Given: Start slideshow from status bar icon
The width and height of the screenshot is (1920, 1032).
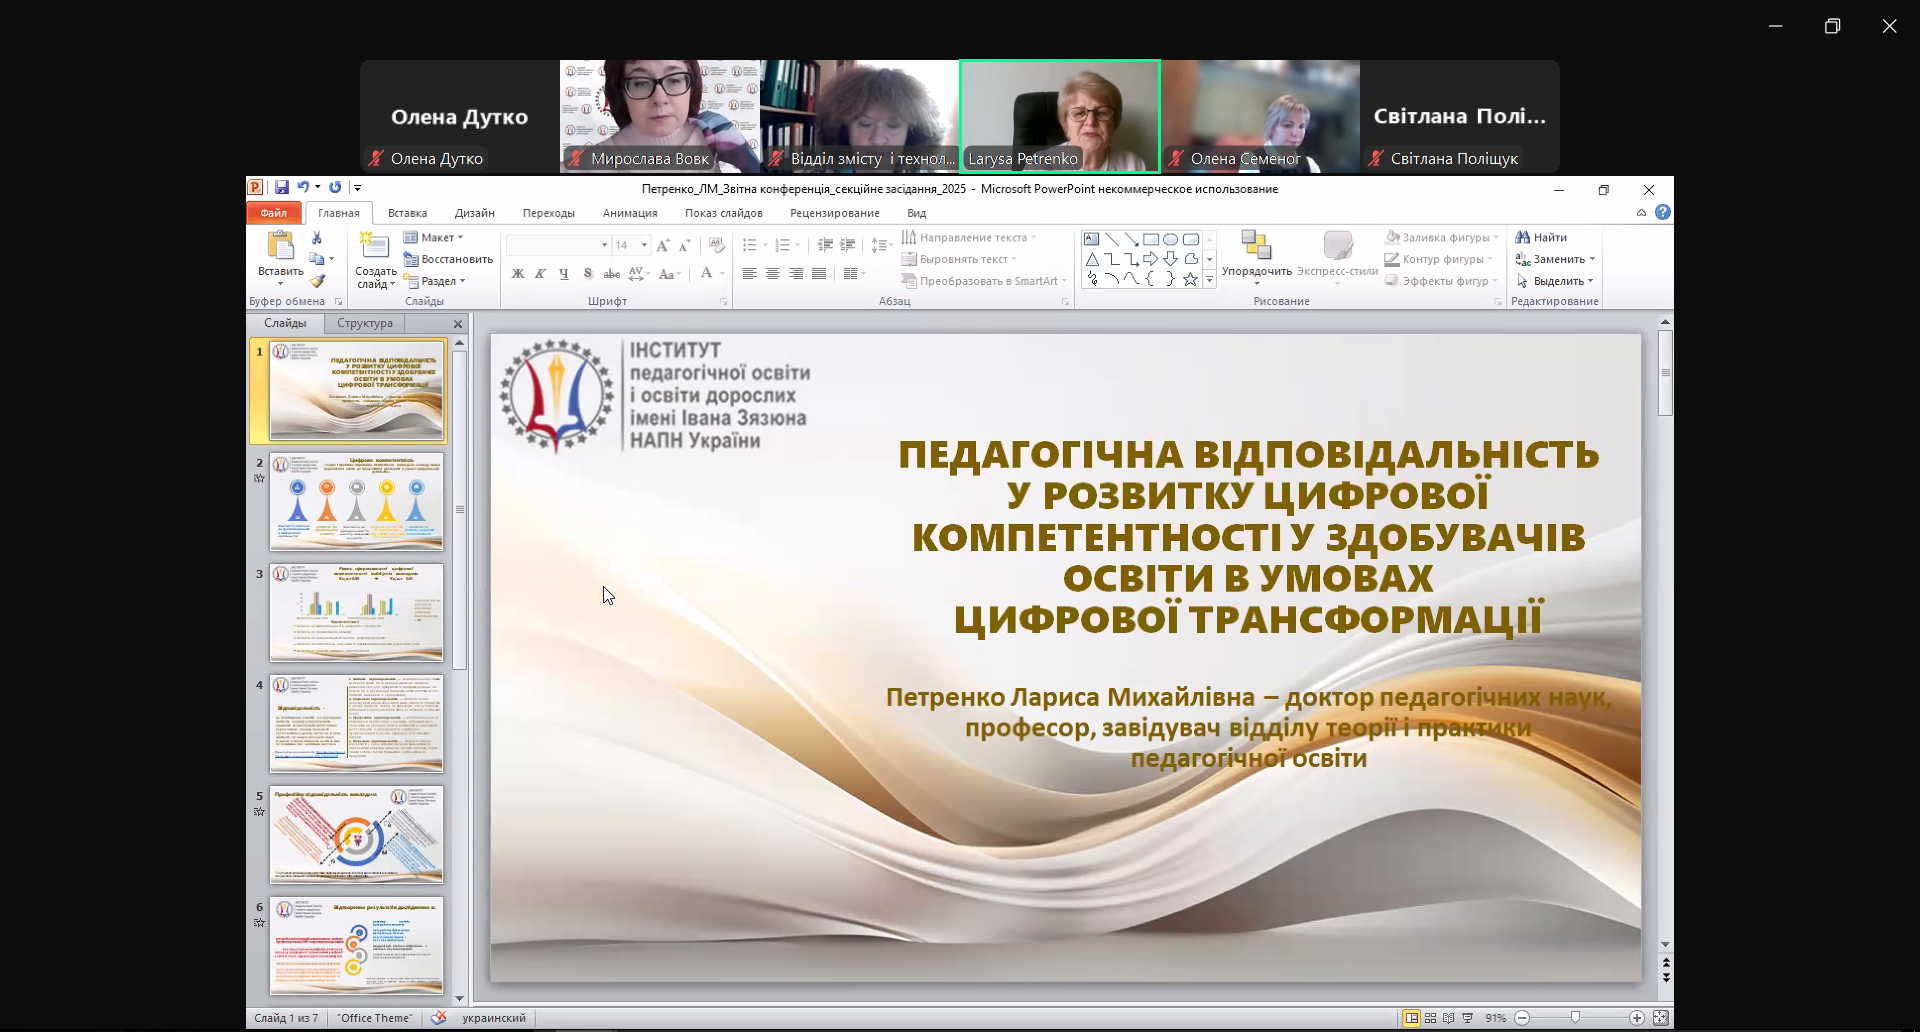Looking at the screenshot, I should [1468, 1018].
